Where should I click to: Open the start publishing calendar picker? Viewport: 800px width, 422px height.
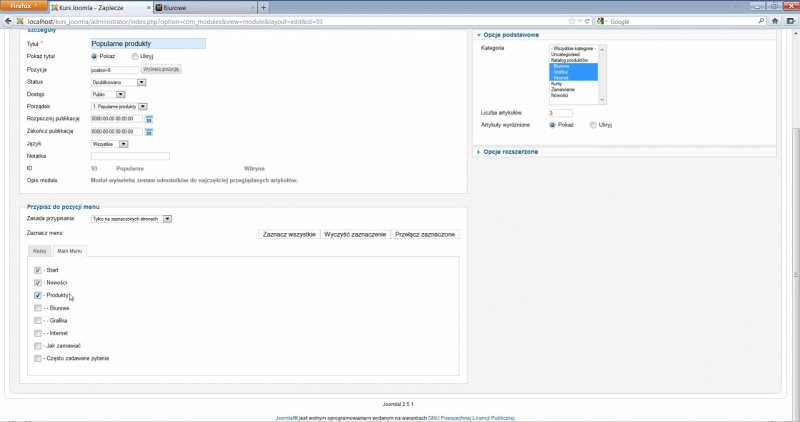pyautogui.click(x=148, y=119)
